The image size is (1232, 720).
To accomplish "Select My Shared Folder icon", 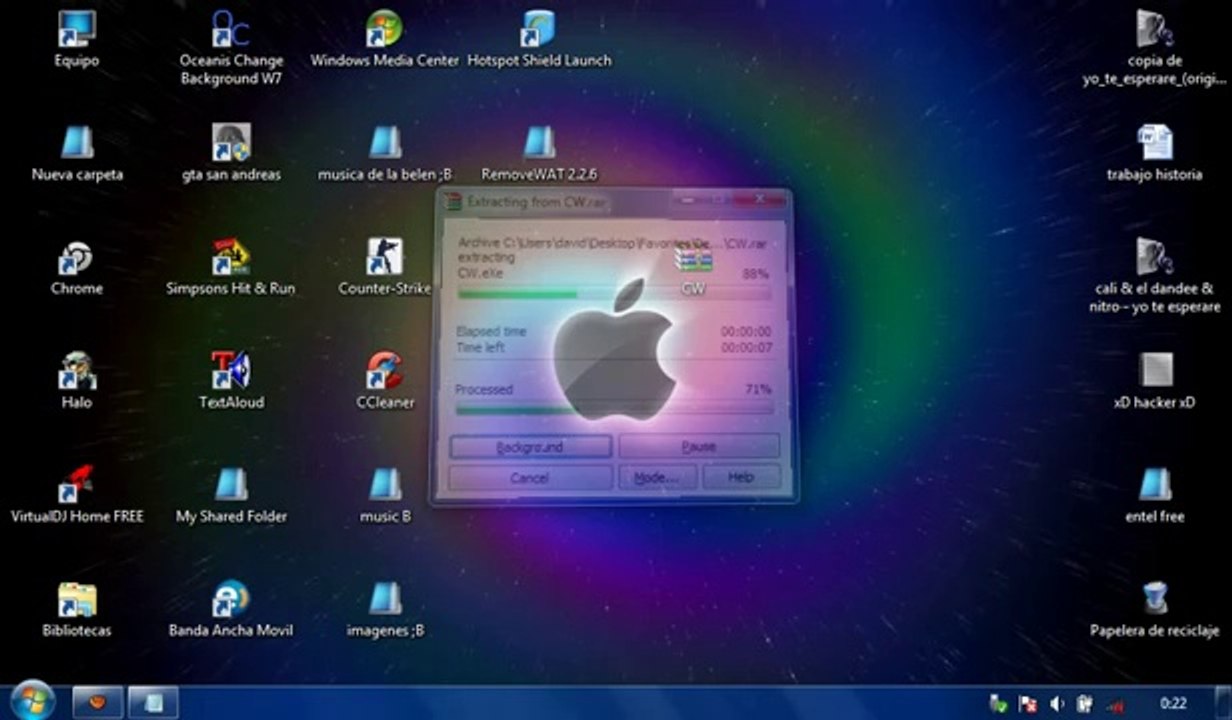I will (x=231, y=496).
